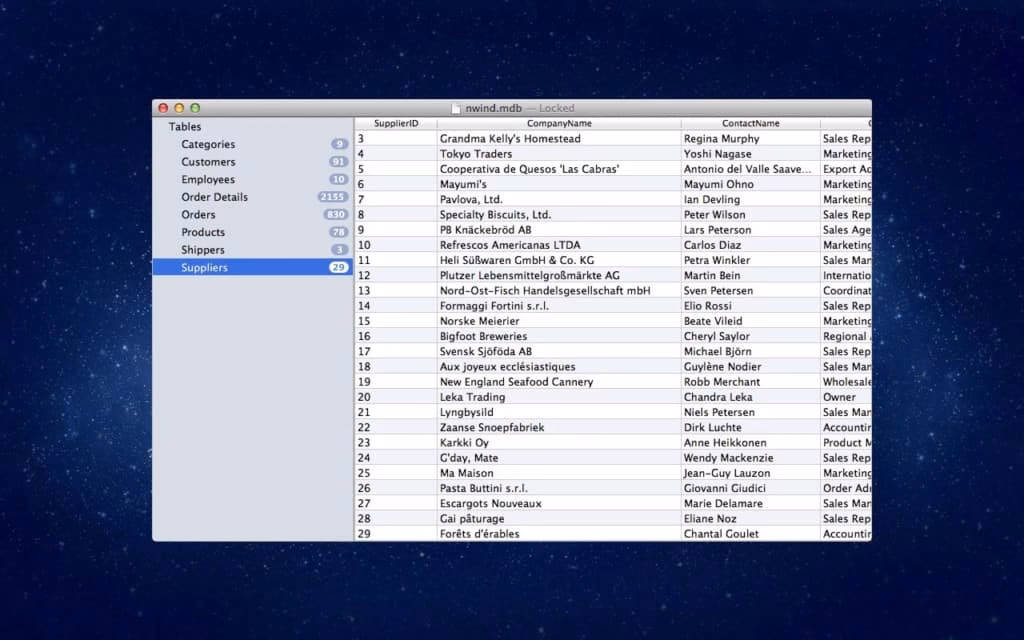Select the Order Details table
Screen dimensions: 1024x640
(214, 197)
